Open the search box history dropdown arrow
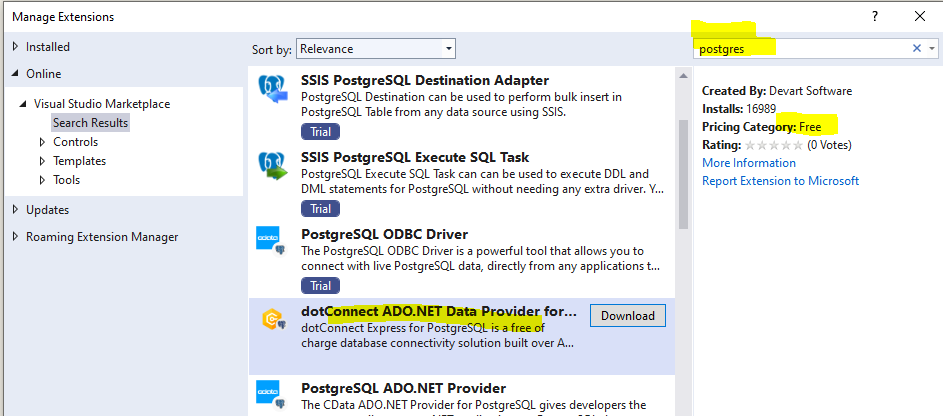 [x=932, y=49]
